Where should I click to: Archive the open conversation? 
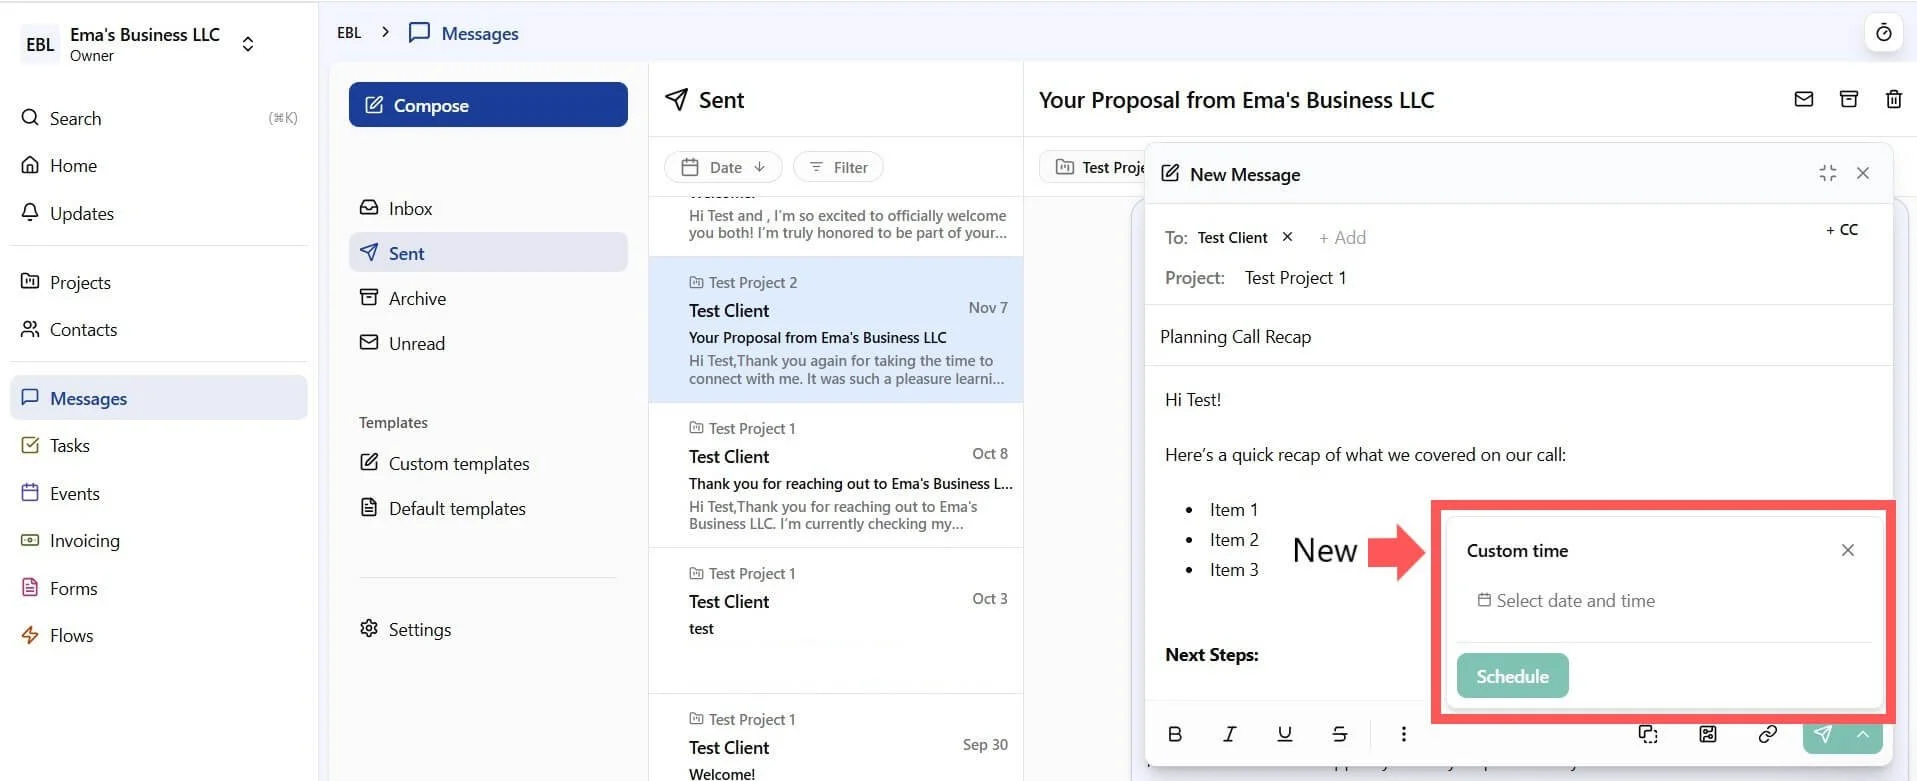1848,99
